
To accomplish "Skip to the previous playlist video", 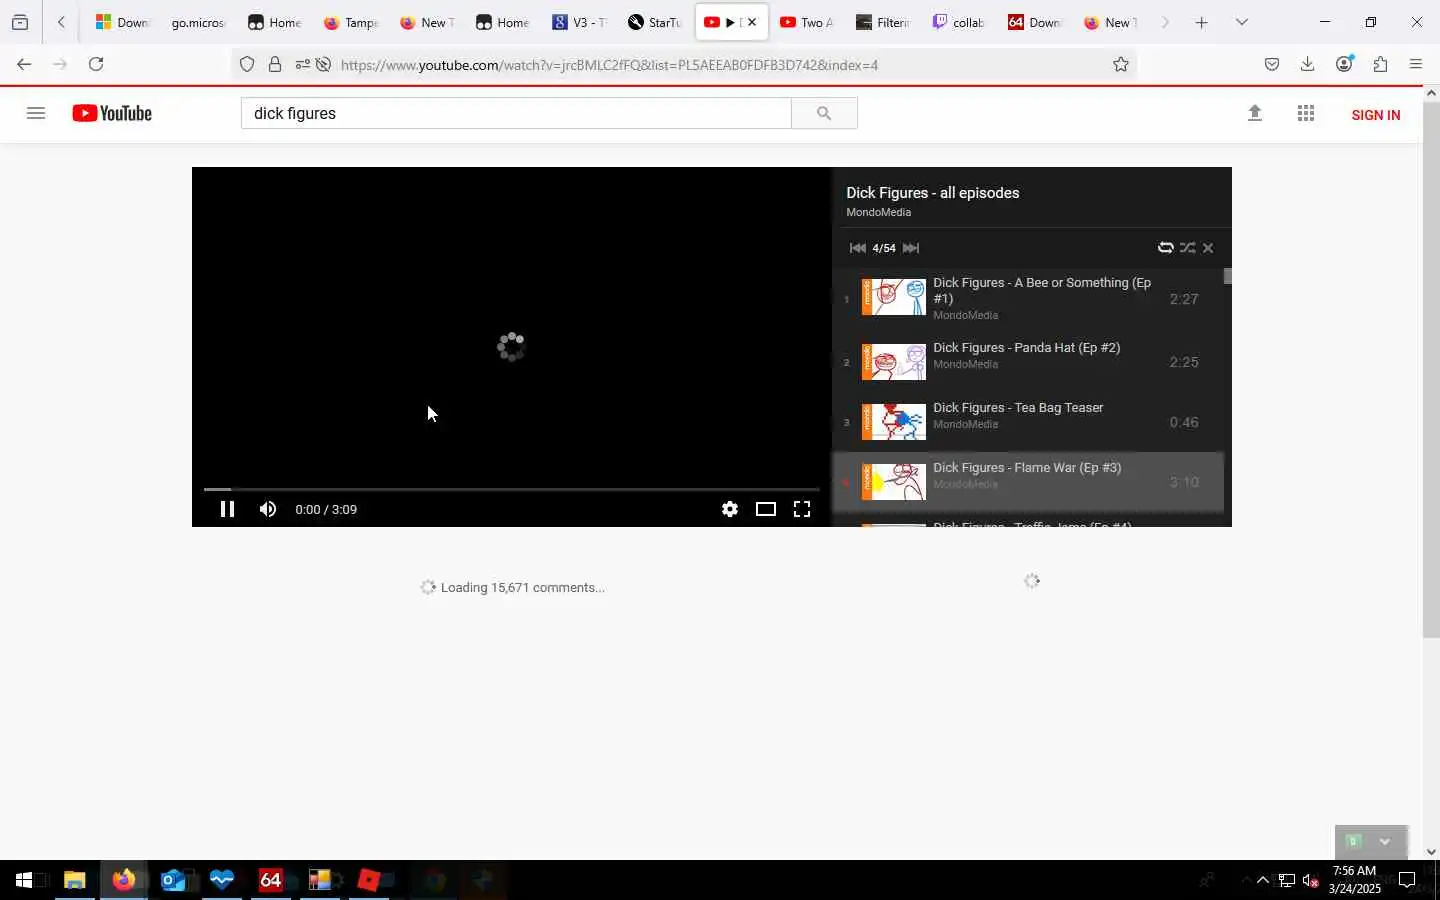I will pyautogui.click(x=857, y=248).
